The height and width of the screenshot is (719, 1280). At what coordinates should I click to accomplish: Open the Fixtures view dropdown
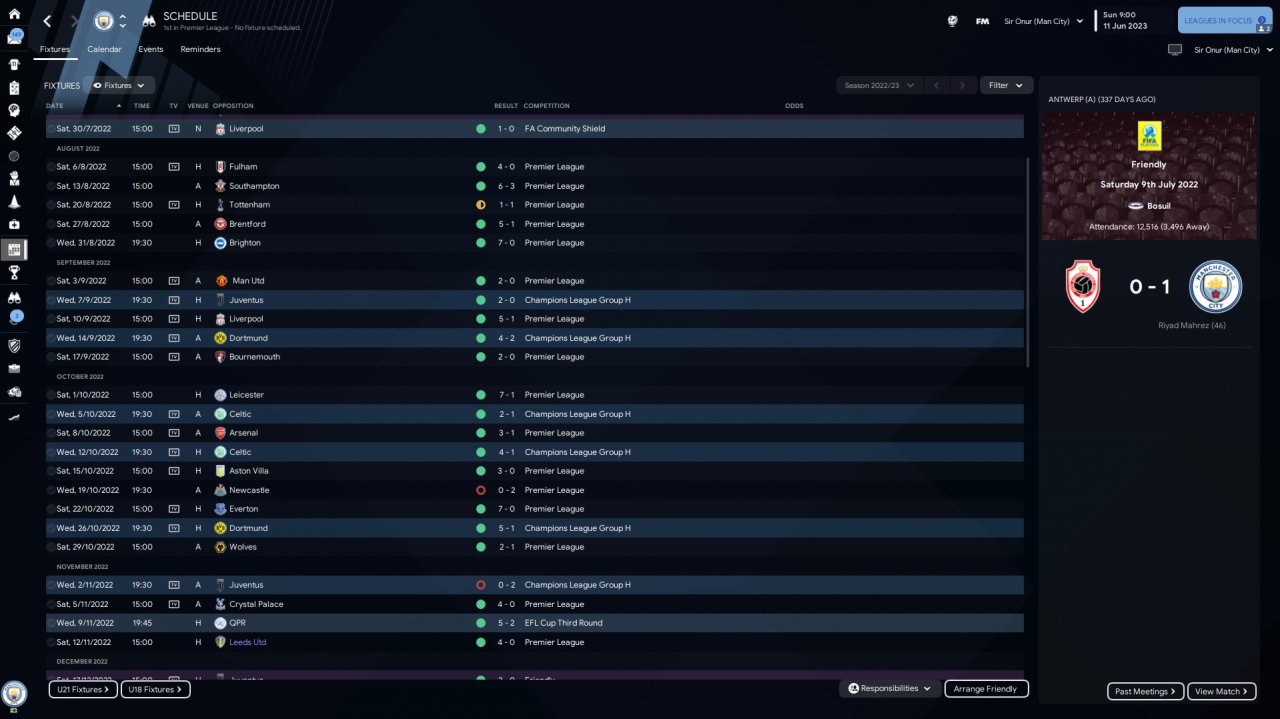tap(120, 86)
